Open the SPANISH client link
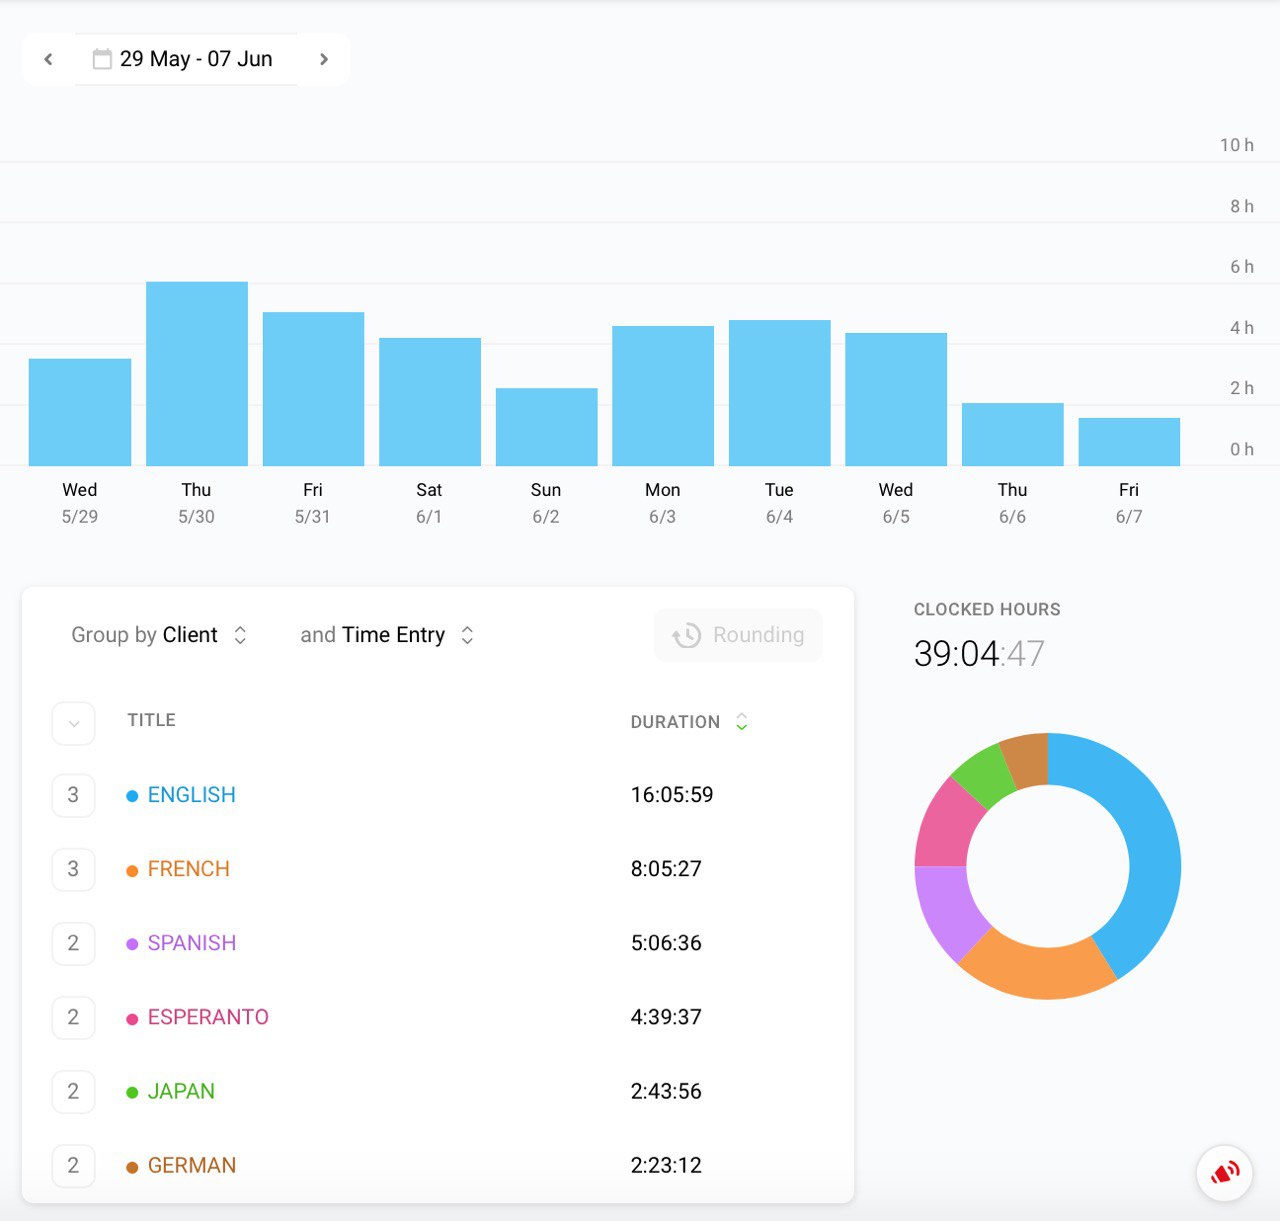Viewport: 1280px width, 1221px height. coord(192,943)
